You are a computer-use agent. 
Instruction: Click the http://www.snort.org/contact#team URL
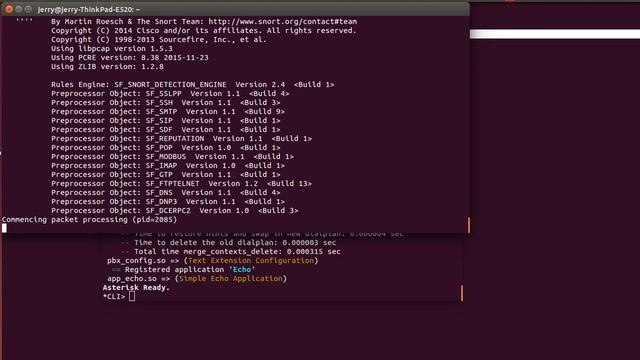[x=282, y=22]
